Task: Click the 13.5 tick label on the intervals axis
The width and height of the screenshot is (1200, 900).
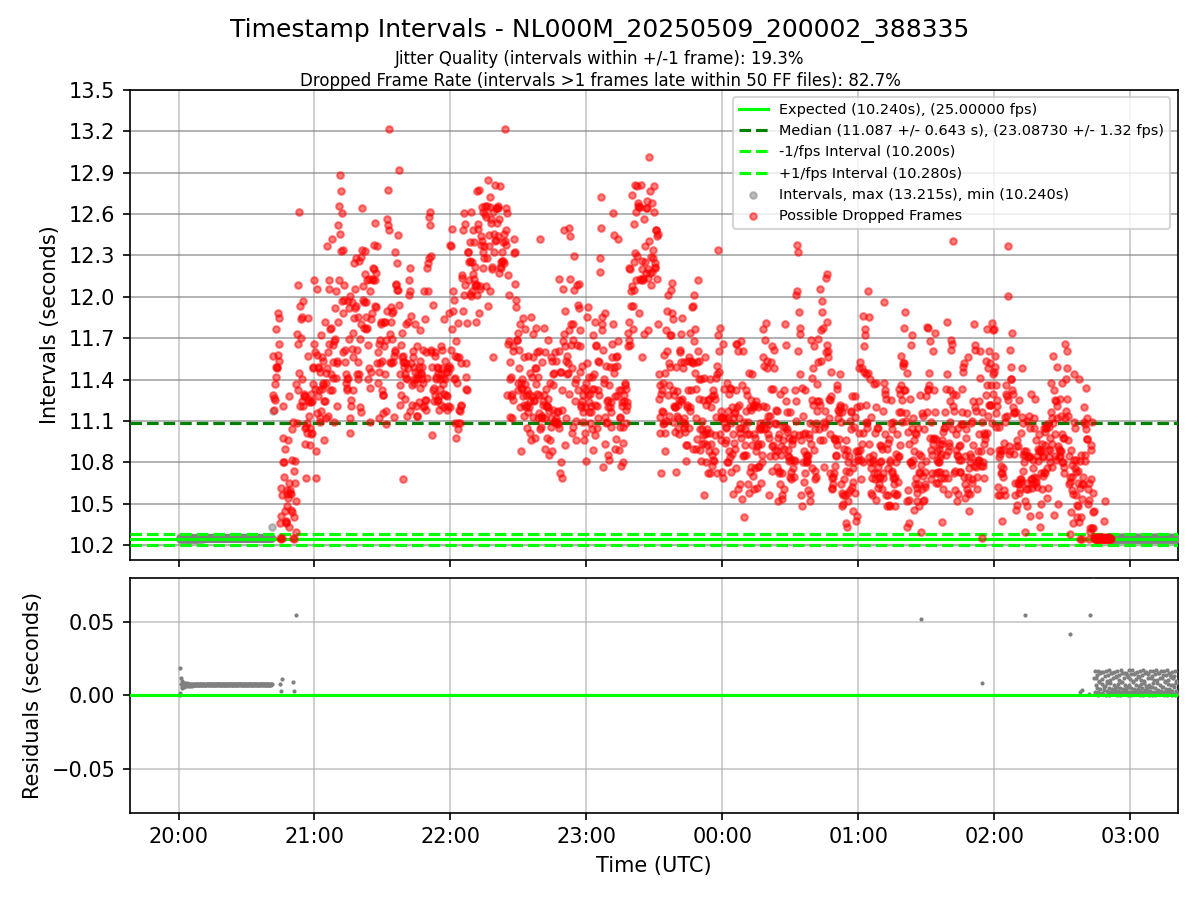Action: (93, 91)
